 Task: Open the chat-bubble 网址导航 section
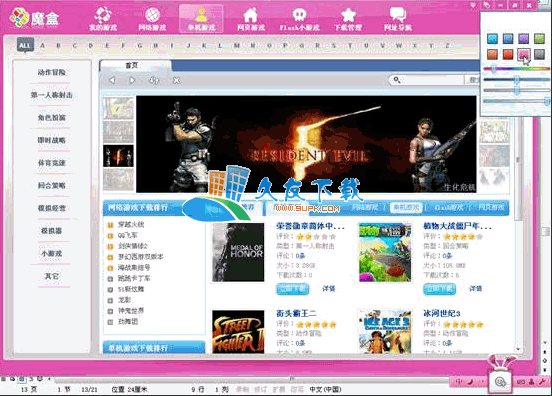click(398, 18)
